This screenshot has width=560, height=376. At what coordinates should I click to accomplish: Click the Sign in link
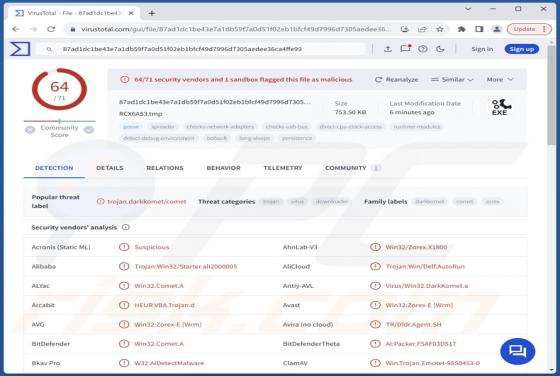click(482, 49)
